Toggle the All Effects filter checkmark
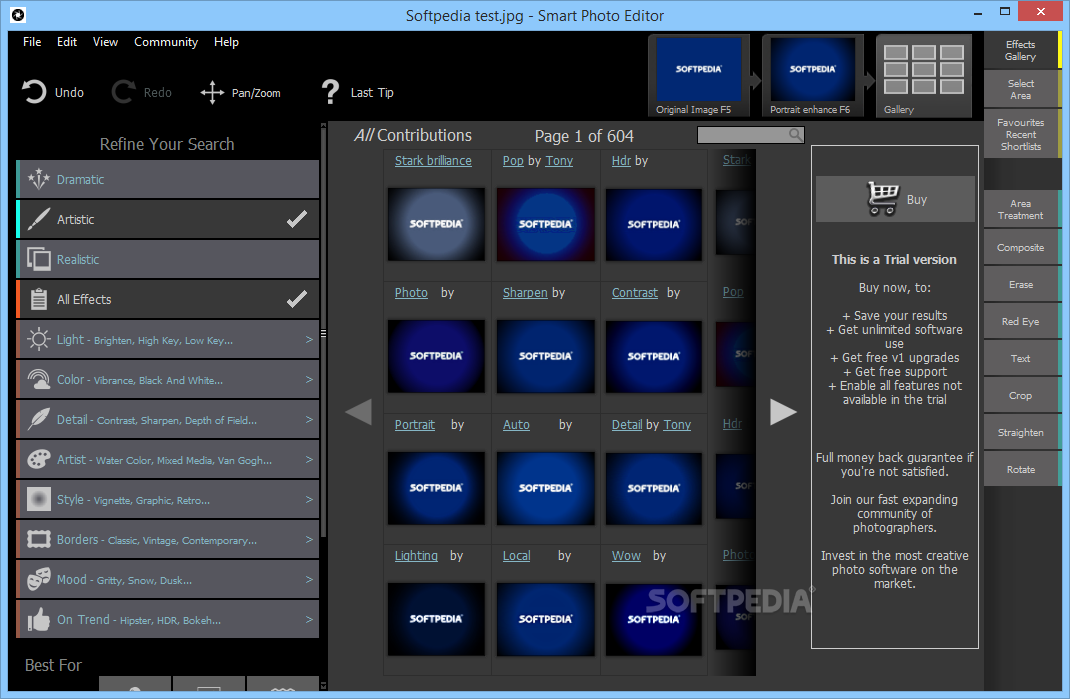Image resolution: width=1070 pixels, height=699 pixels. click(297, 299)
